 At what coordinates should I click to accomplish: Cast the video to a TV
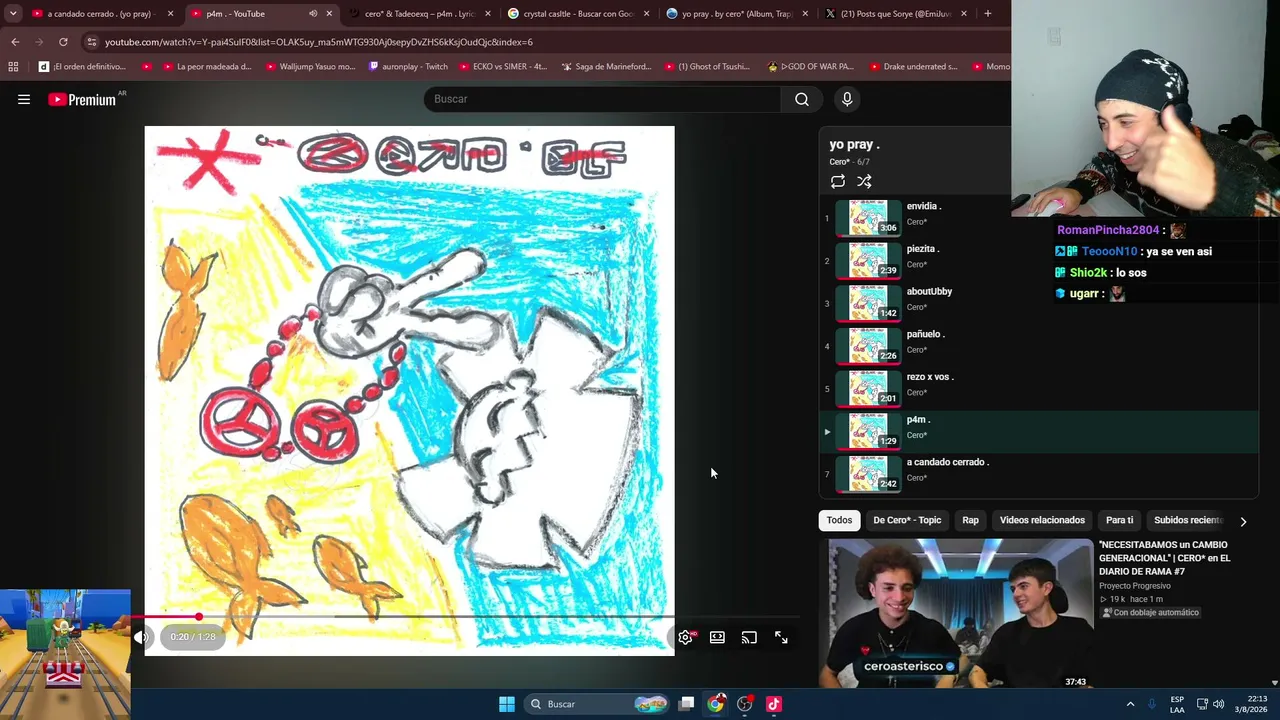749,637
